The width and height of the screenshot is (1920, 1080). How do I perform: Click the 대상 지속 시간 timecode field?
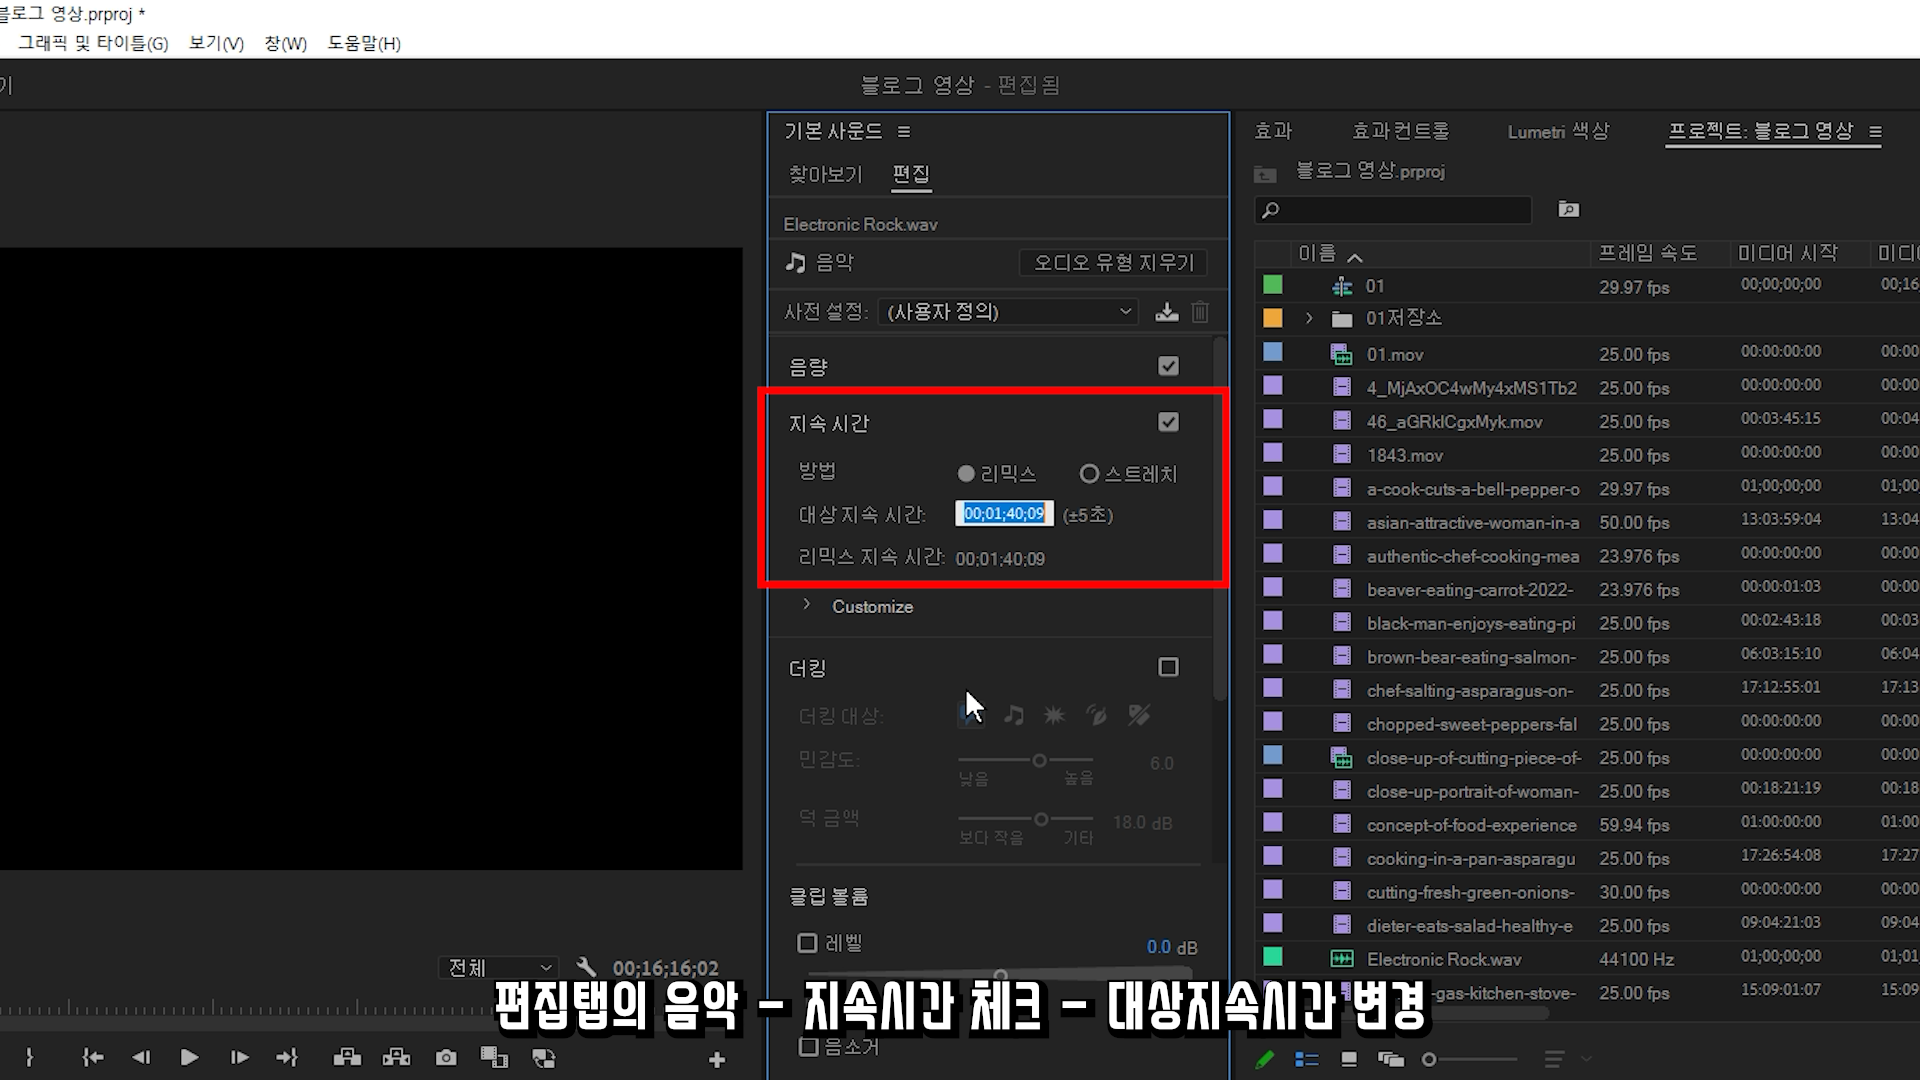(x=1004, y=514)
